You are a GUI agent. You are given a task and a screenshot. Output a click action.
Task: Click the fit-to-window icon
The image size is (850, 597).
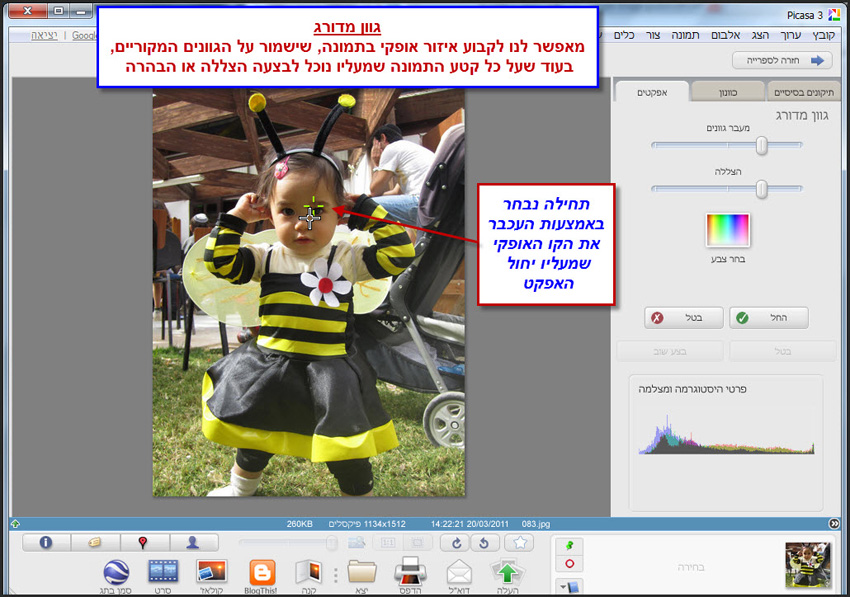point(417,542)
